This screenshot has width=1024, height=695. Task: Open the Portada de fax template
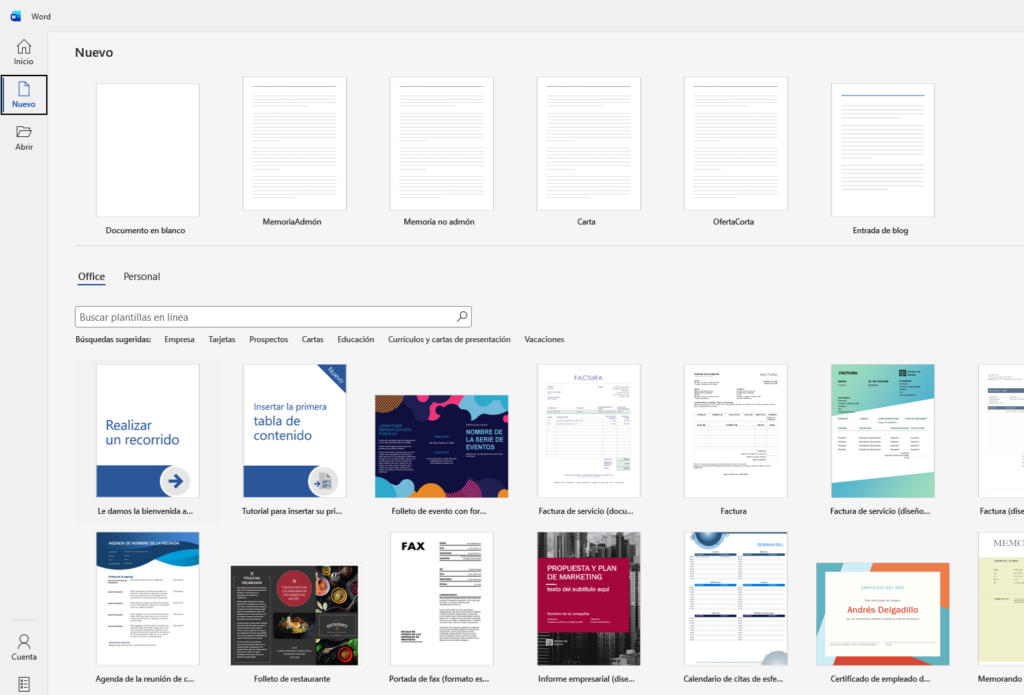pyautogui.click(x=441, y=598)
